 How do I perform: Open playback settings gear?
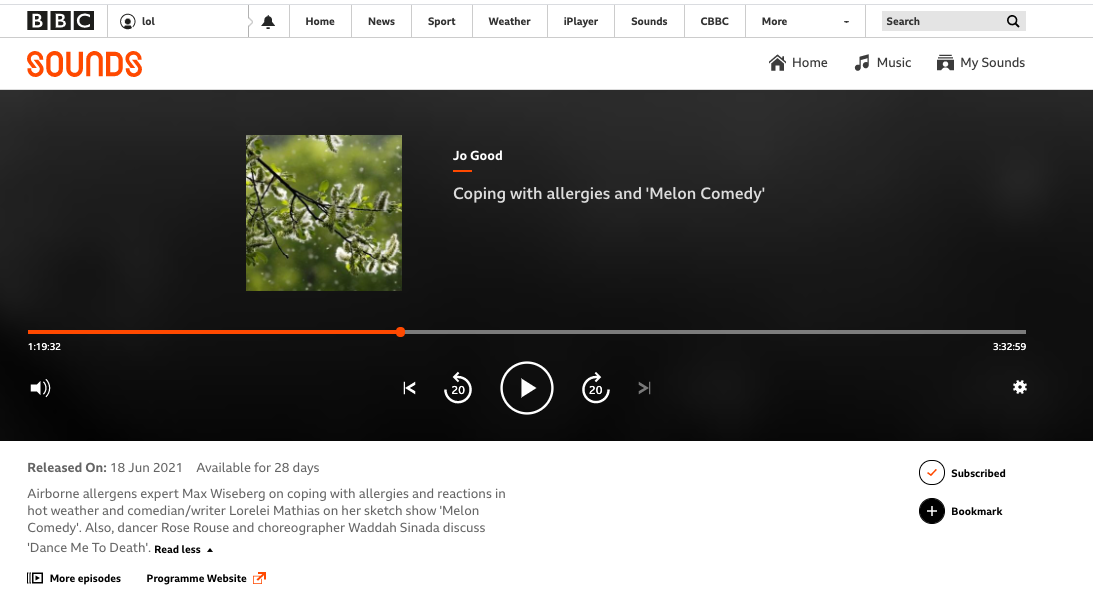point(1019,387)
